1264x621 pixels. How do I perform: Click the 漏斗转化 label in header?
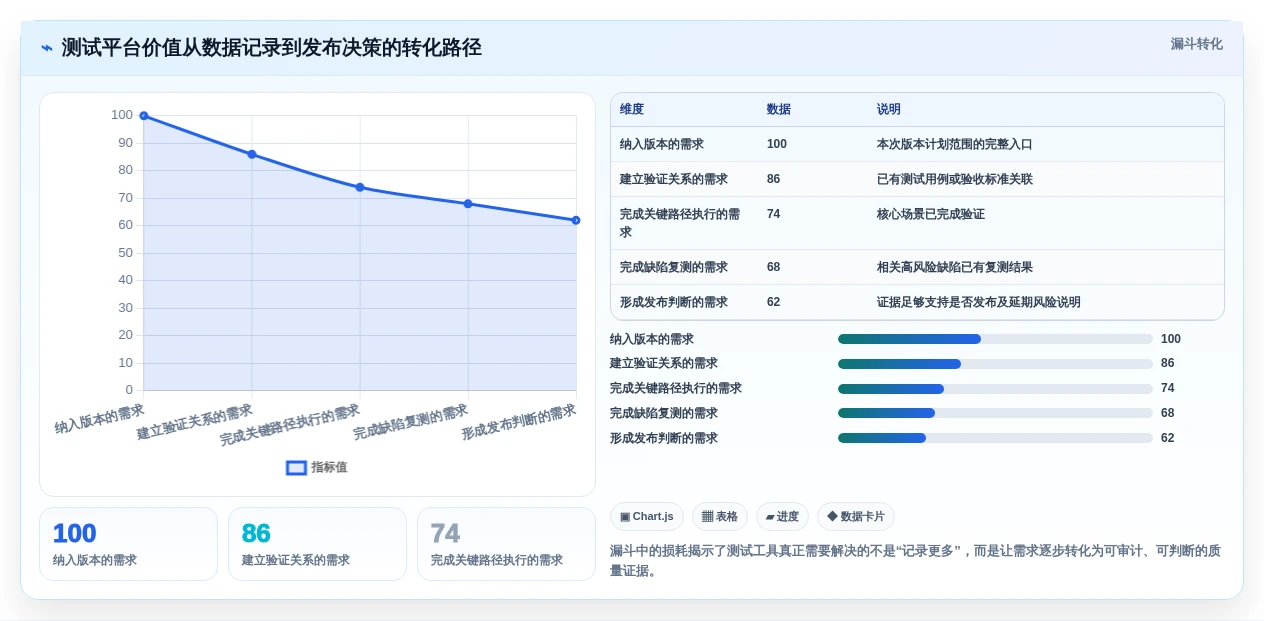(x=1196, y=44)
